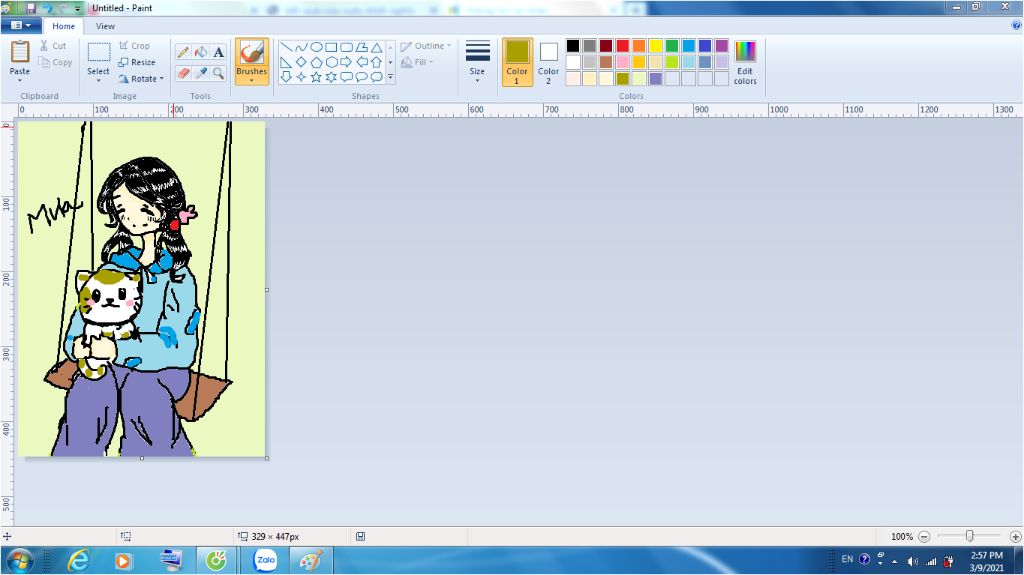Open the Brushes dropdown arrow

pyautogui.click(x=251, y=80)
